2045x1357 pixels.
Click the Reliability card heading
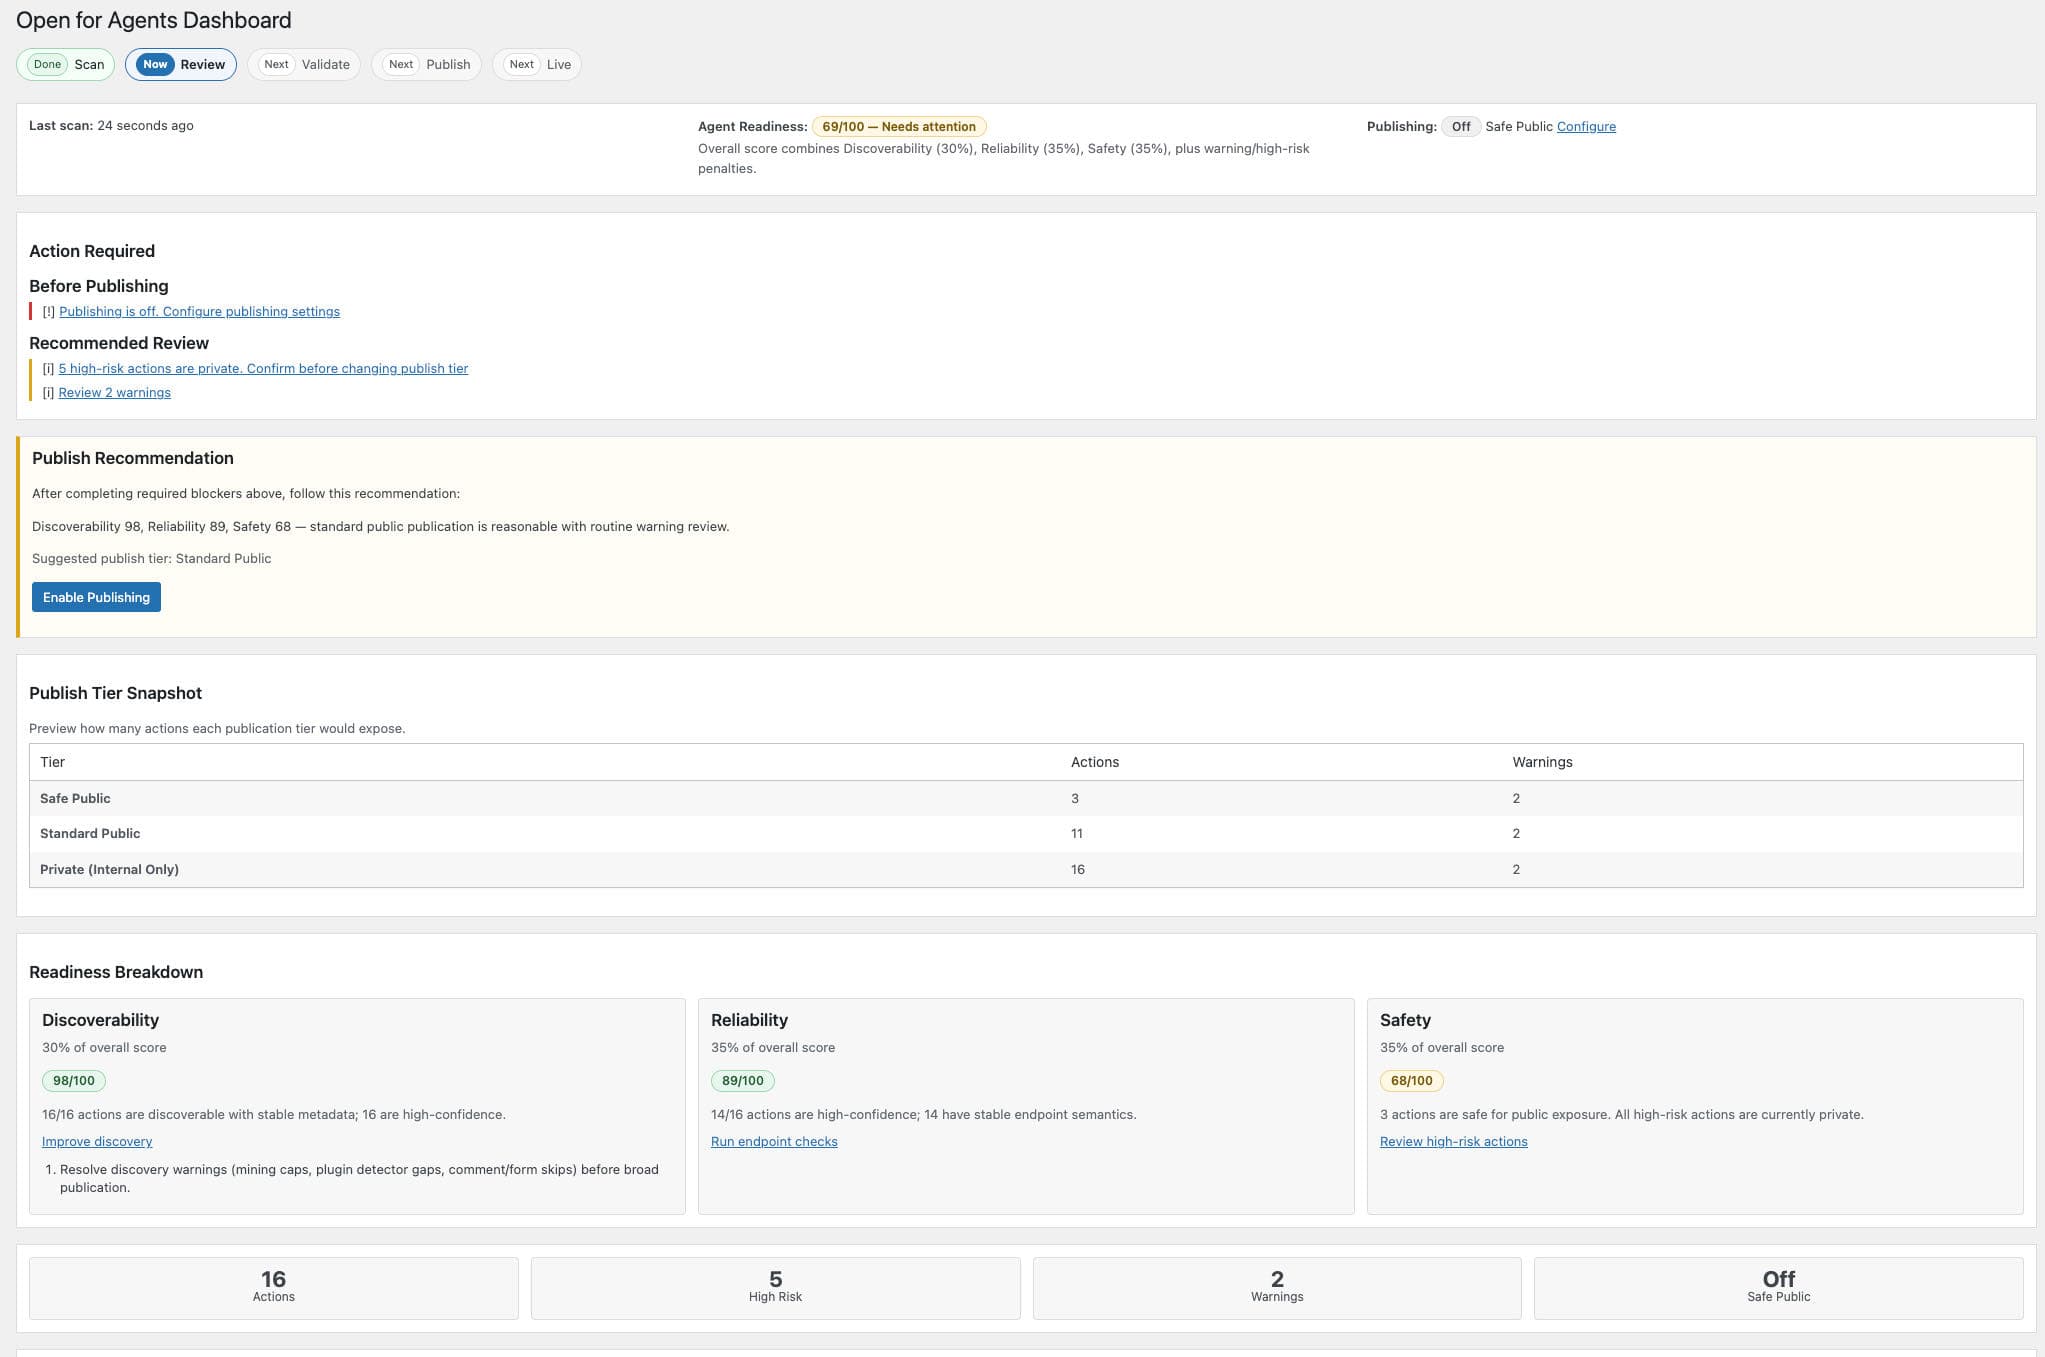point(749,1020)
